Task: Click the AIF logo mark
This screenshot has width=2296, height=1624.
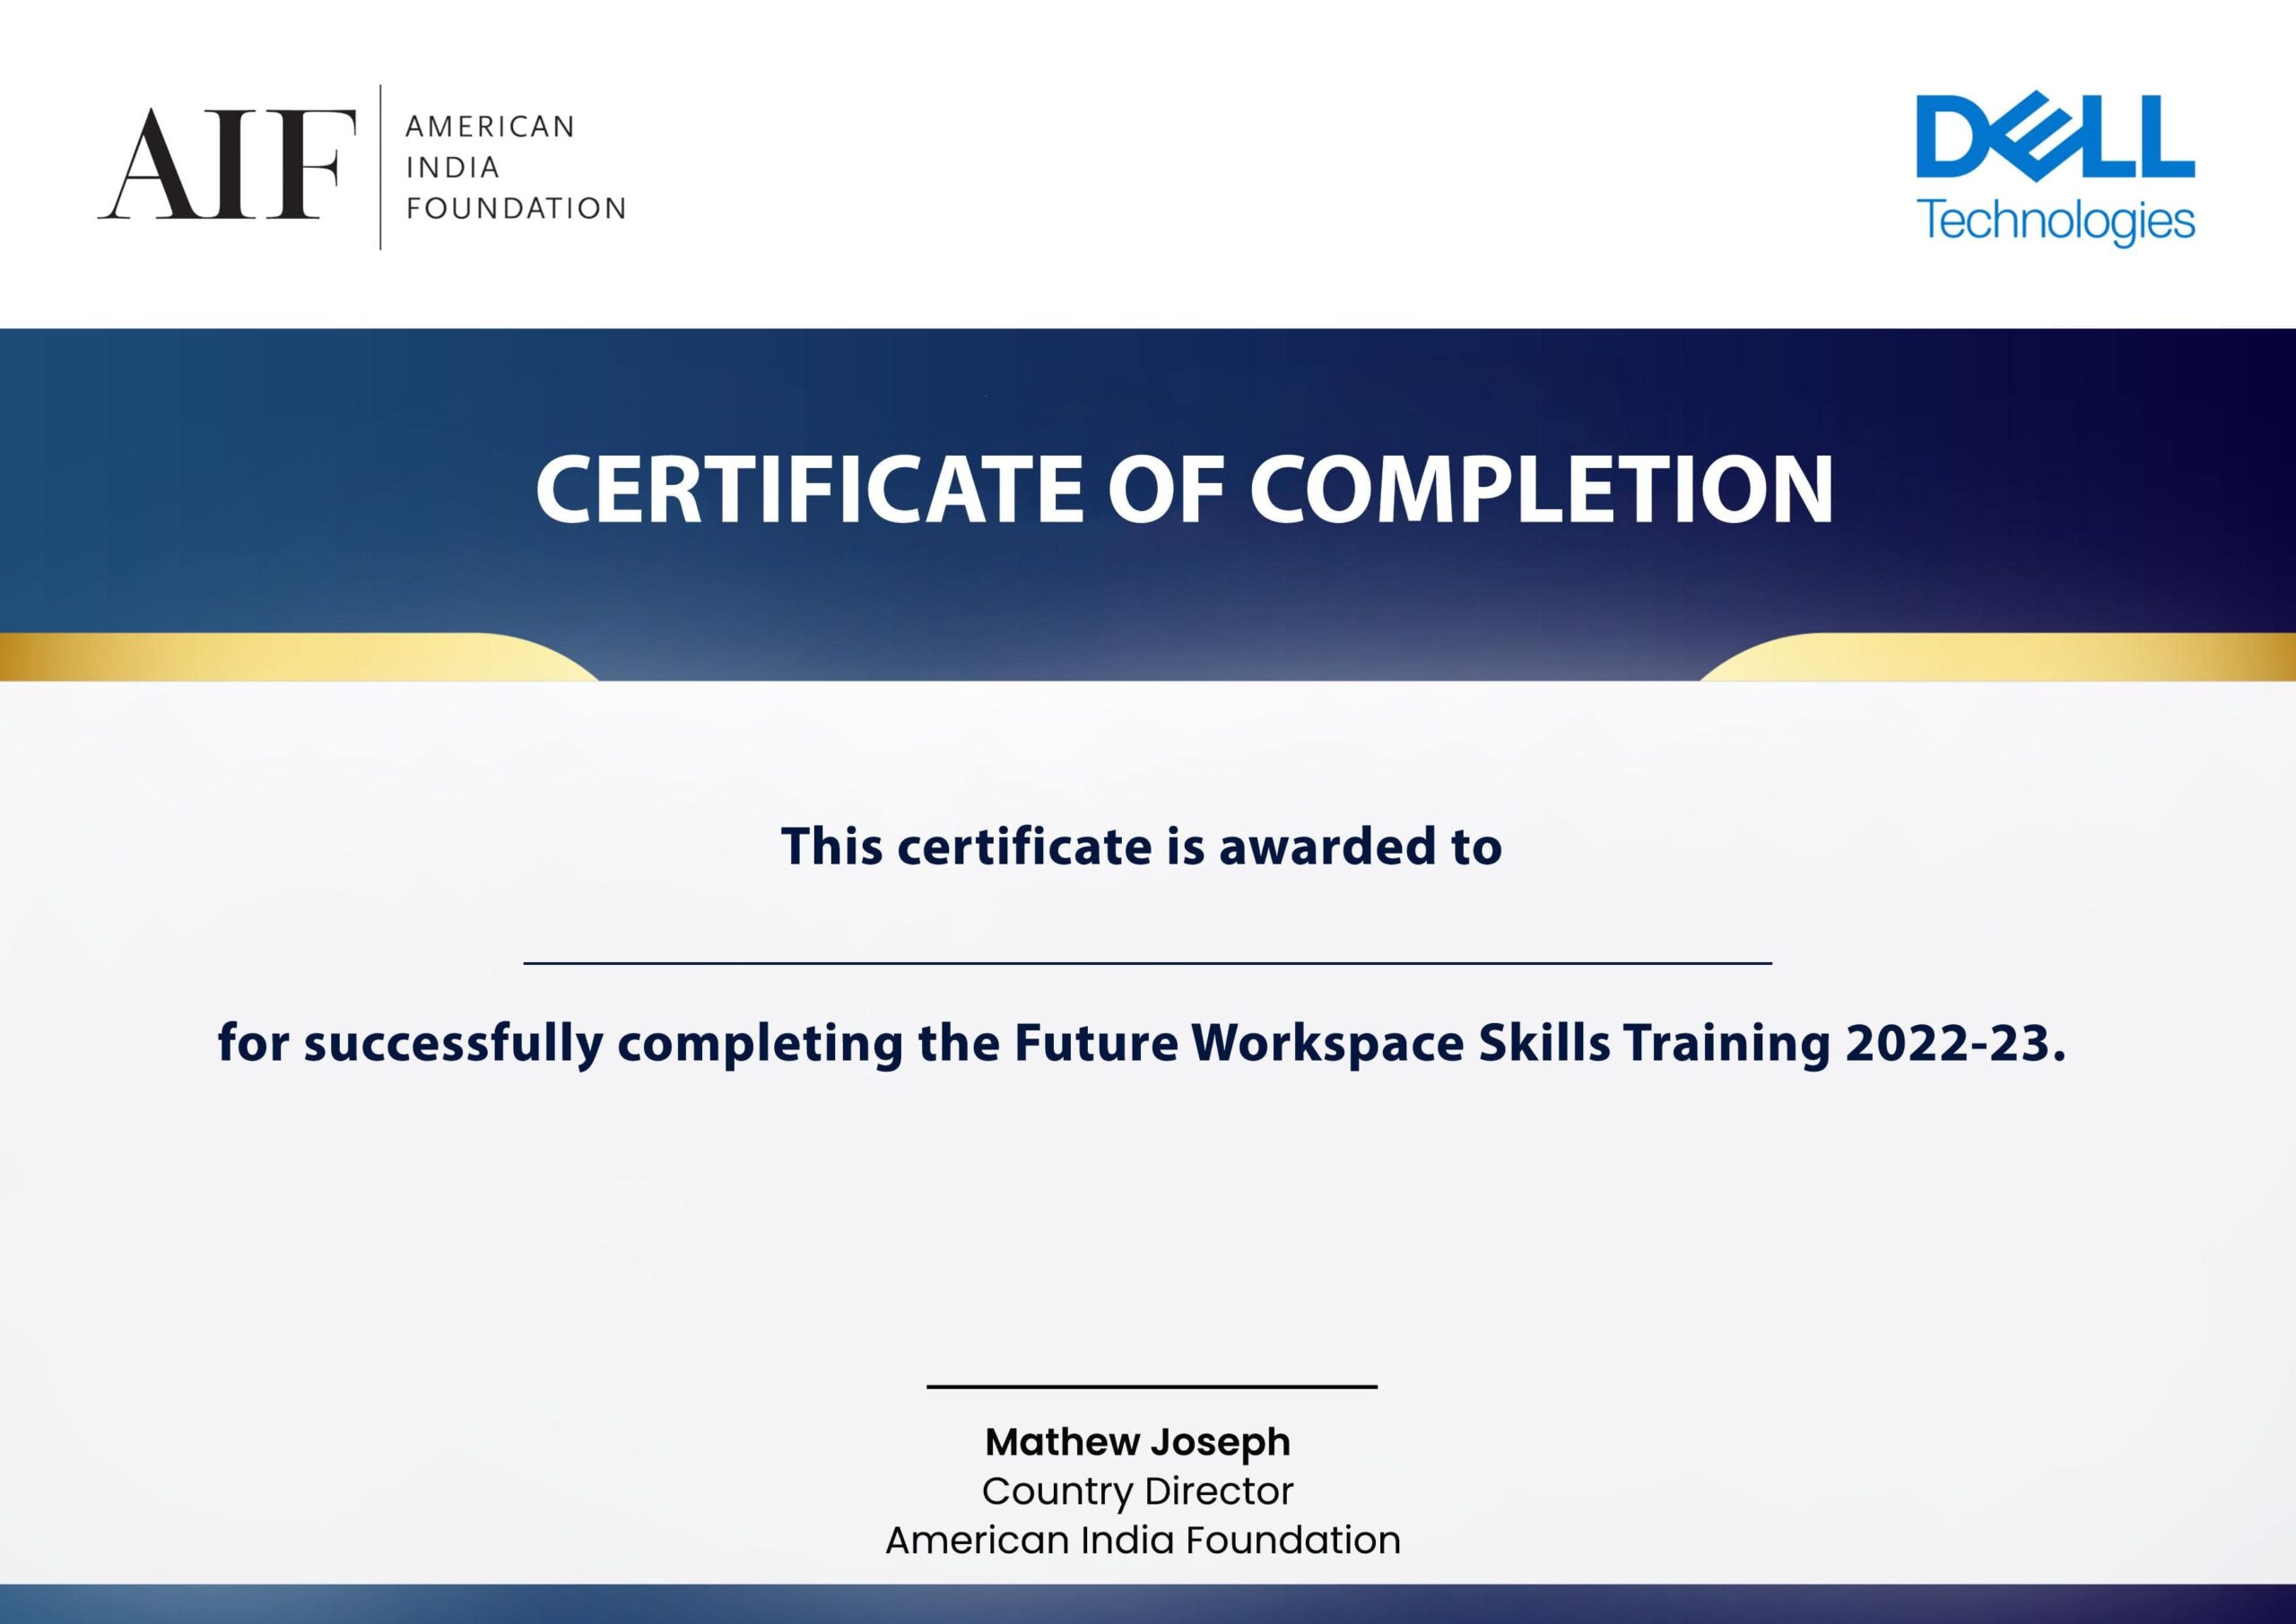Action: pyautogui.click(x=227, y=164)
